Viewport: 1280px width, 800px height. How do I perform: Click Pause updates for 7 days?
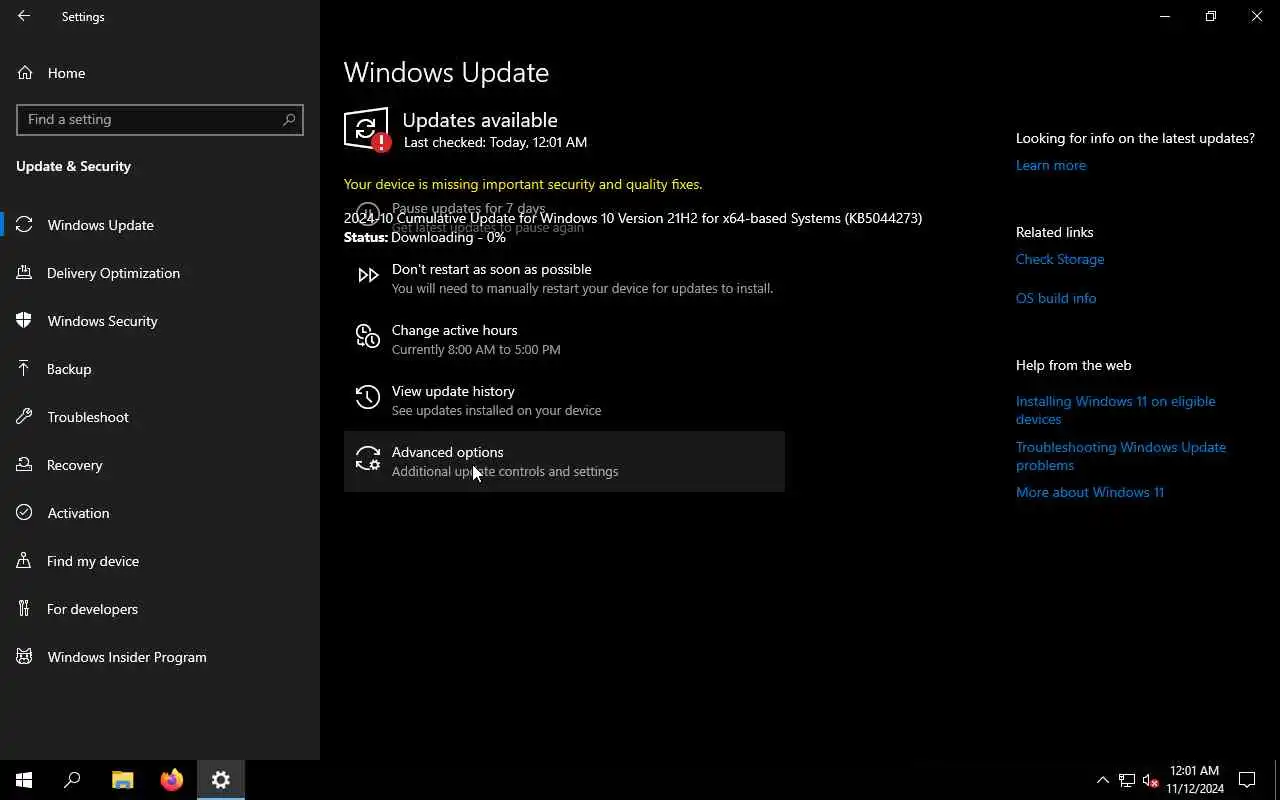[x=468, y=208]
